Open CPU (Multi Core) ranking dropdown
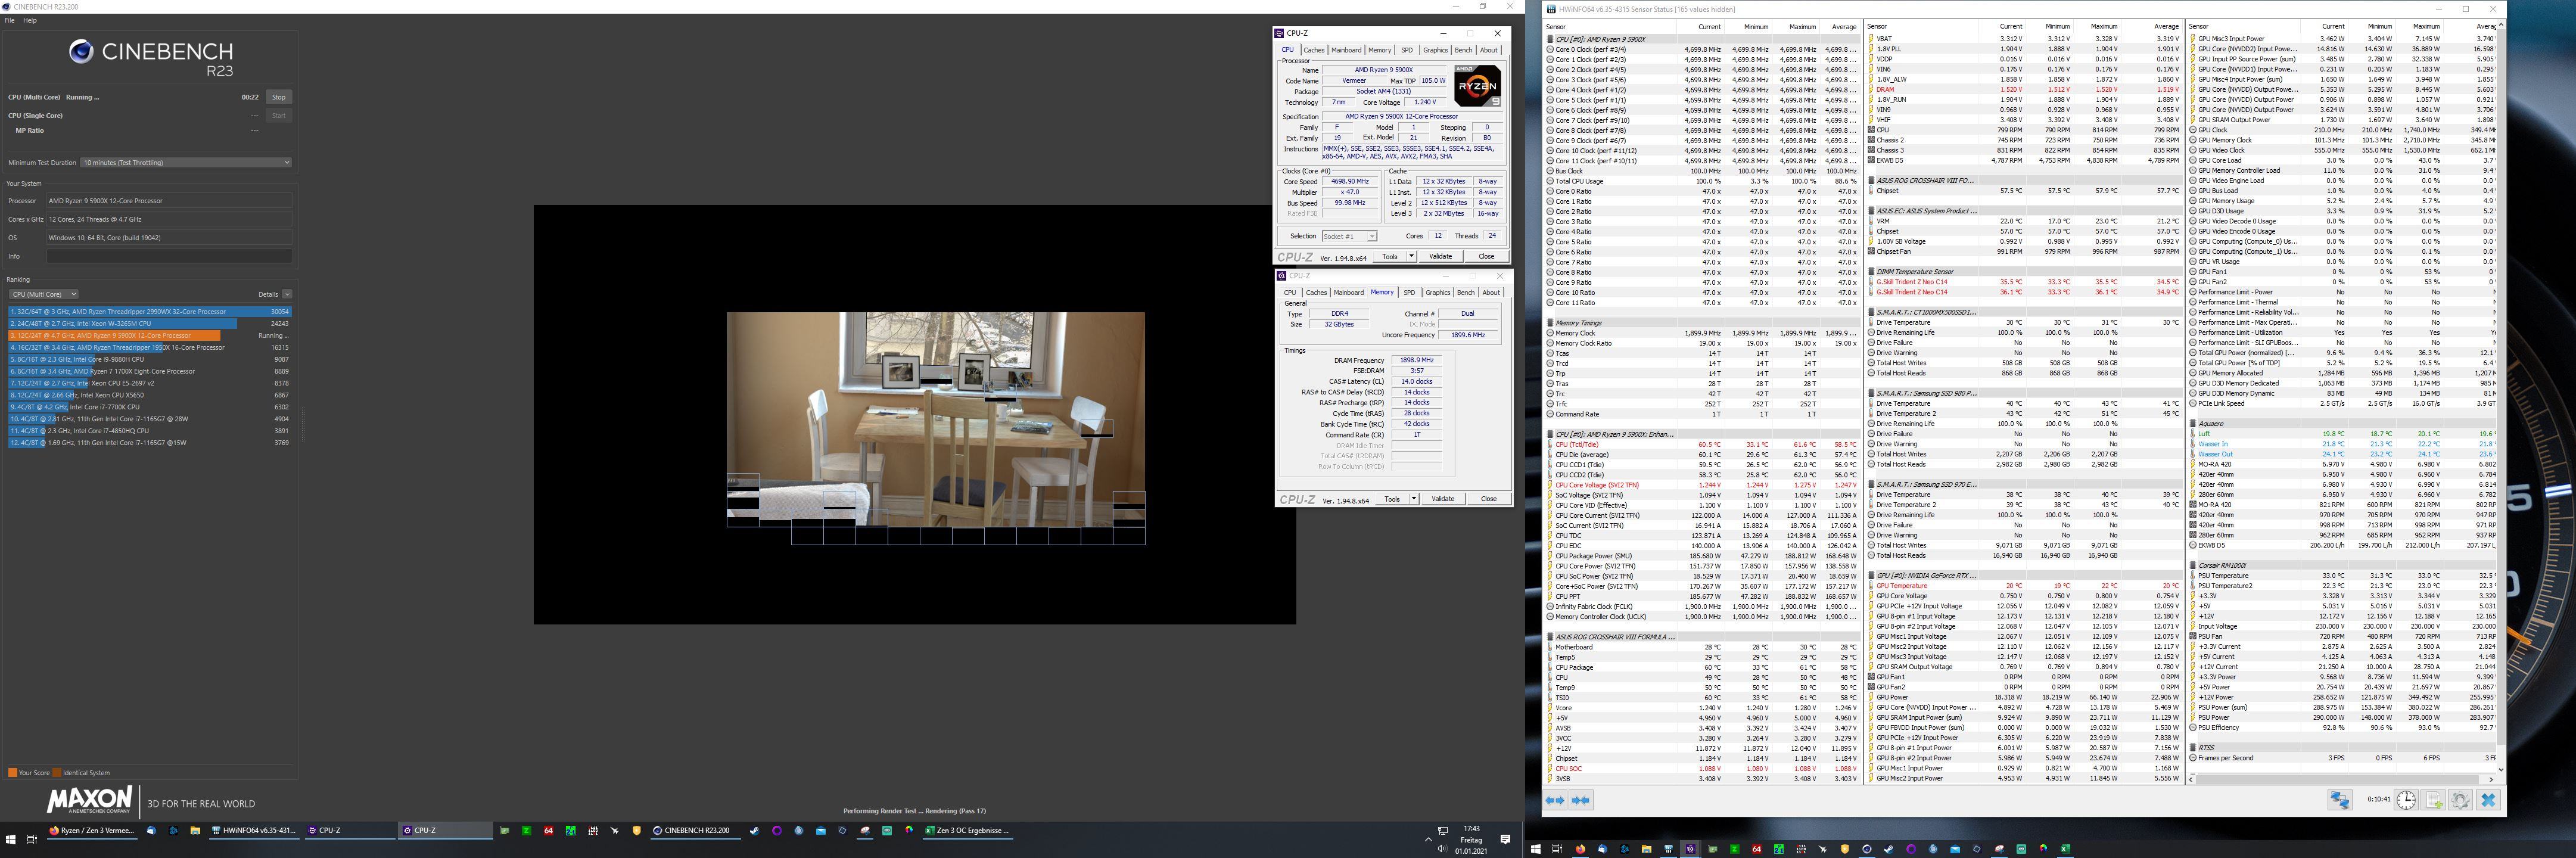Screen dimensions: 2576x858 [43, 294]
